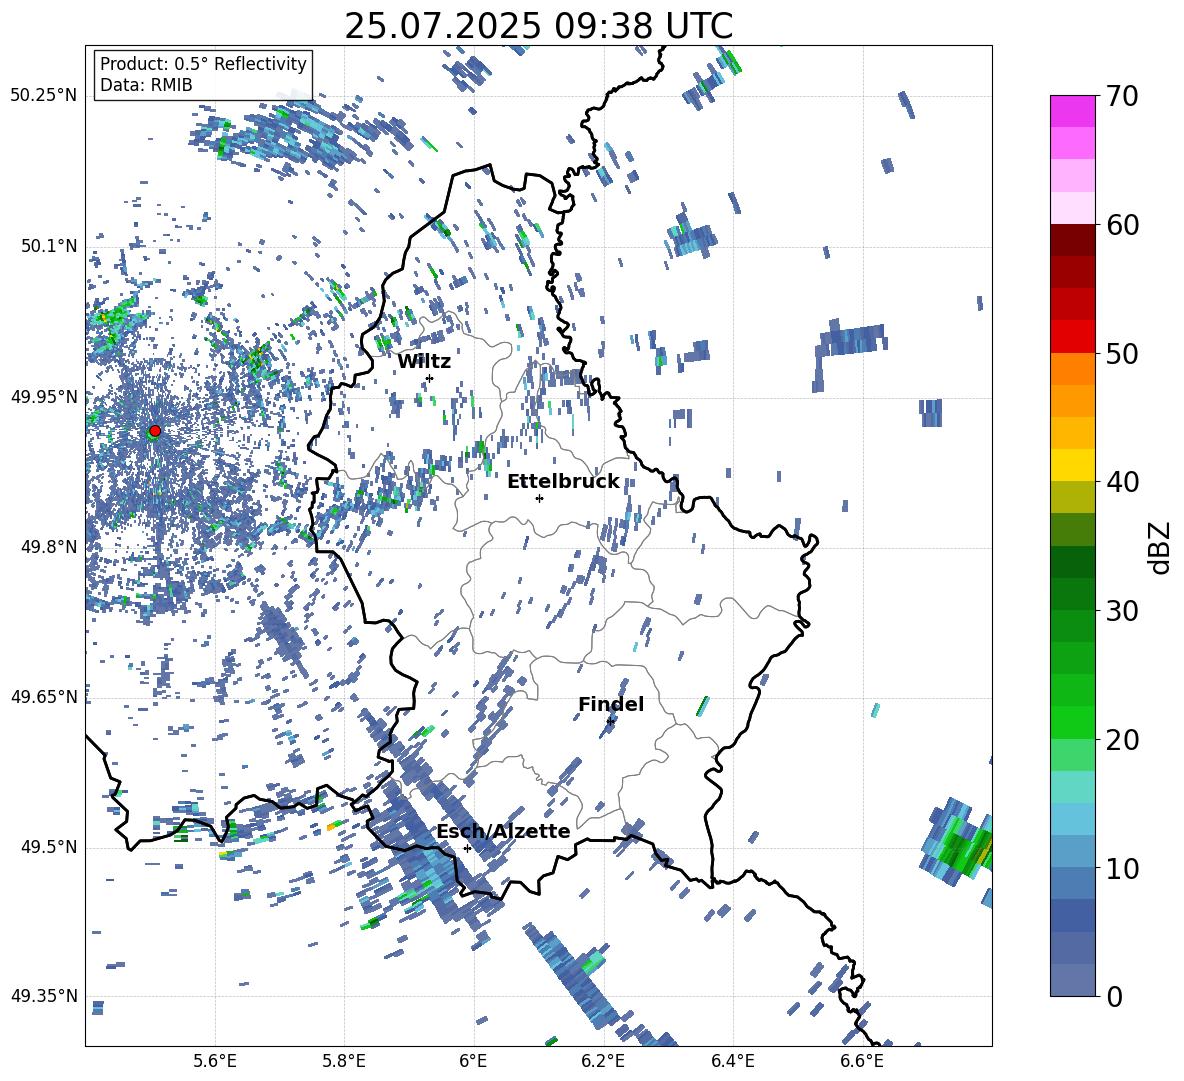1184x1081 pixels.
Task: Click the title 25.07.2025 09:38 UTC
Action: pyautogui.click(x=538, y=26)
